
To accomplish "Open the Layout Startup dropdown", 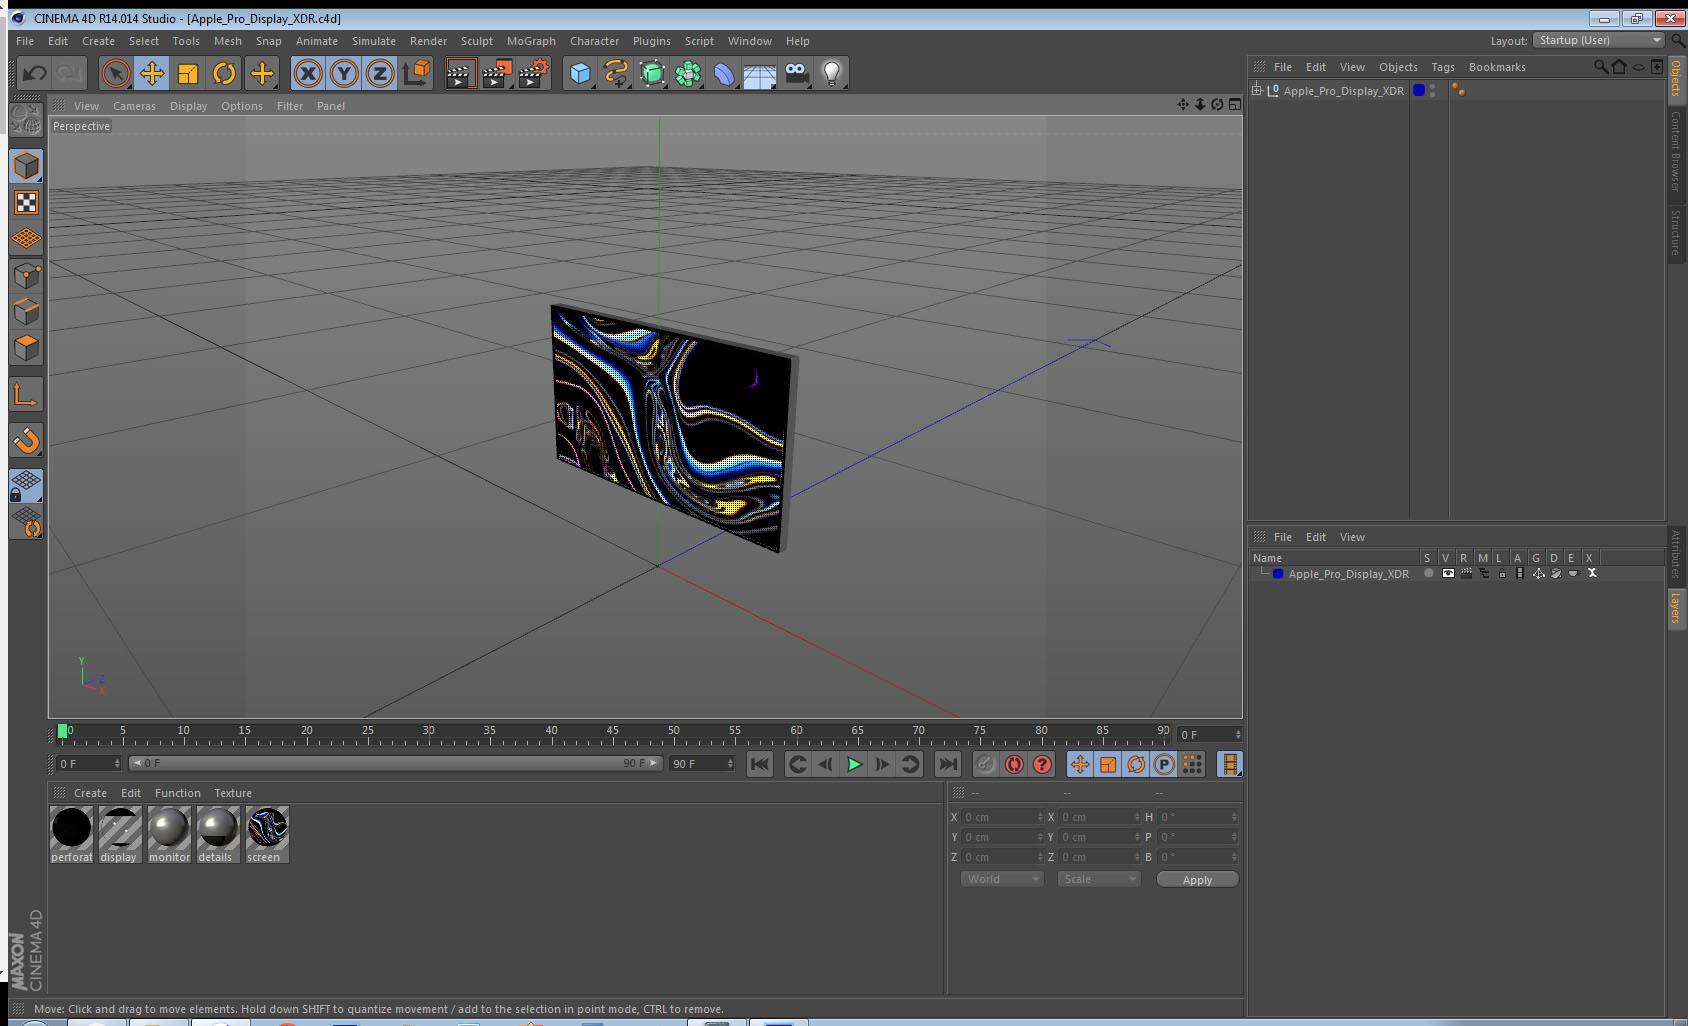I will pyautogui.click(x=1598, y=40).
